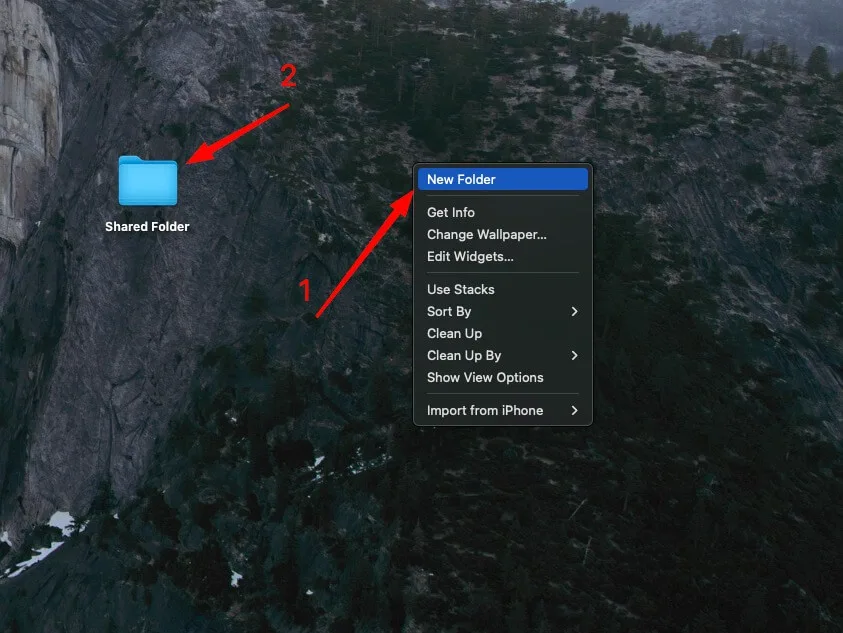Select the Shared Folder icon on desktop

[148, 181]
